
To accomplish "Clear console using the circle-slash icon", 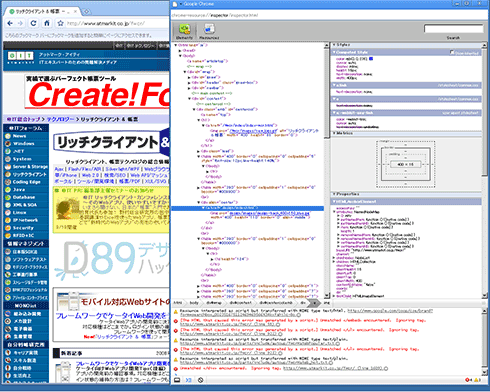I will pyautogui.click(x=200, y=380).
